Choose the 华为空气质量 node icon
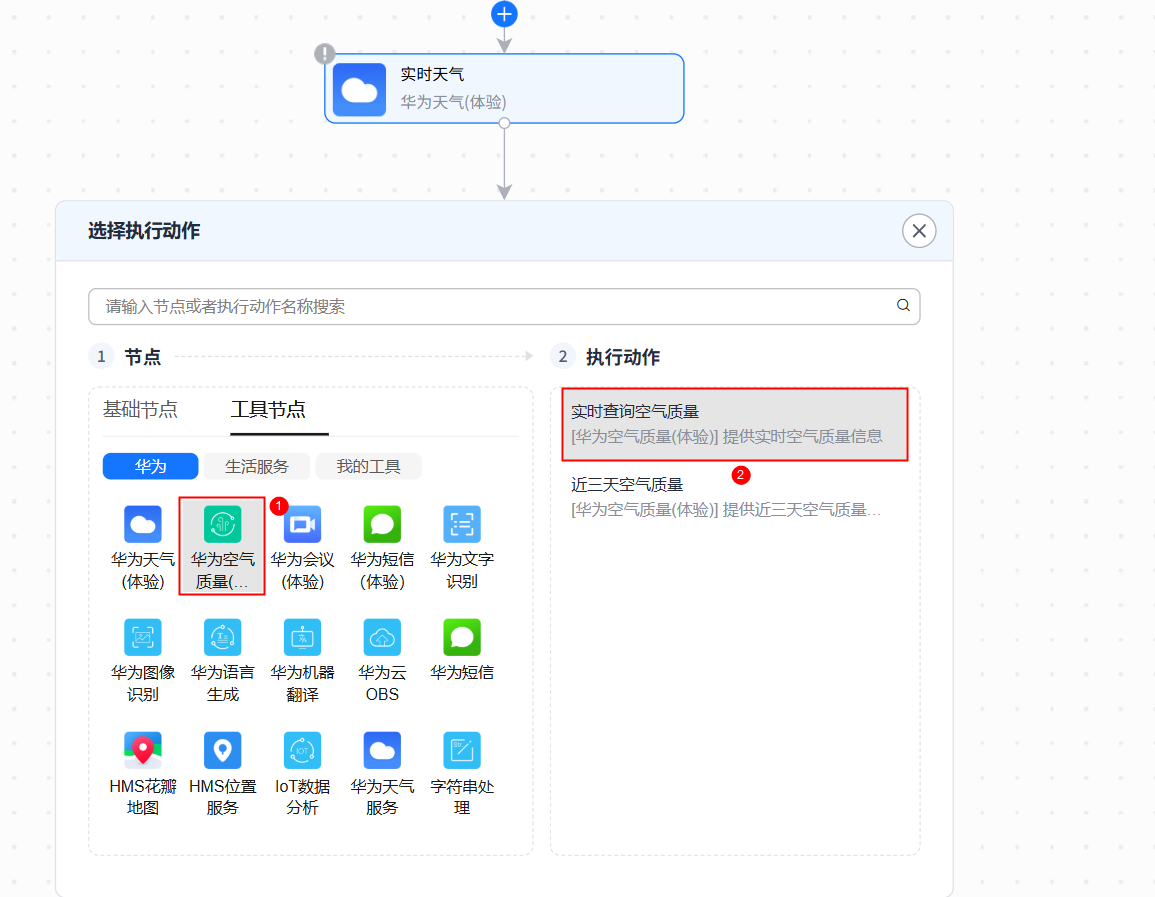Image resolution: width=1155 pixels, height=897 pixels. tap(222, 524)
